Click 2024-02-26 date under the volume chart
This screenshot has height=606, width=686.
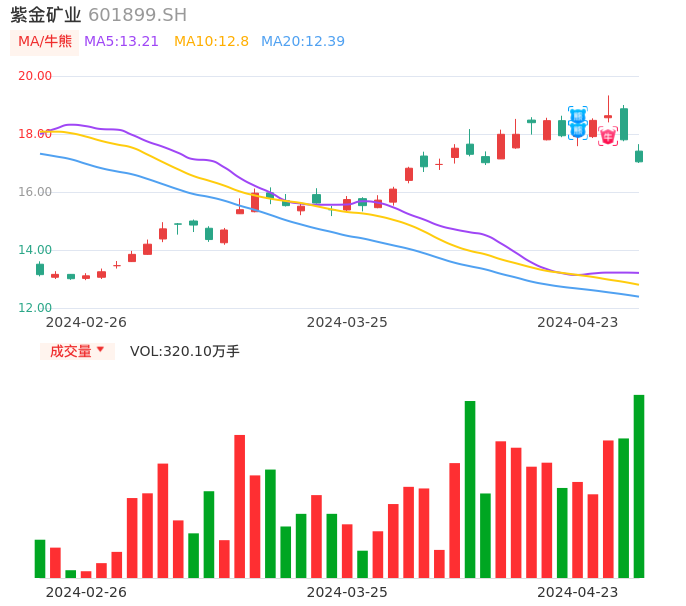click(86, 592)
